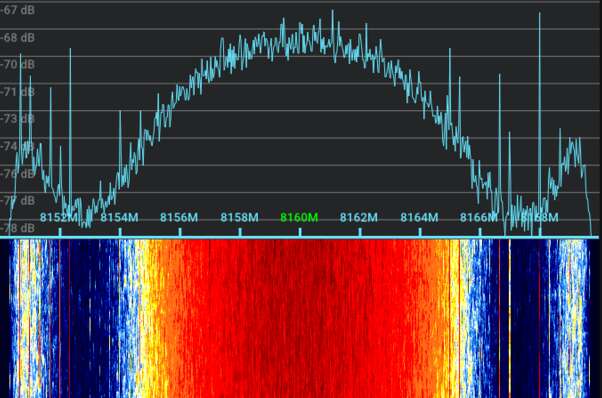
Task: Click the 8162M frequency label
Action: click(x=359, y=218)
